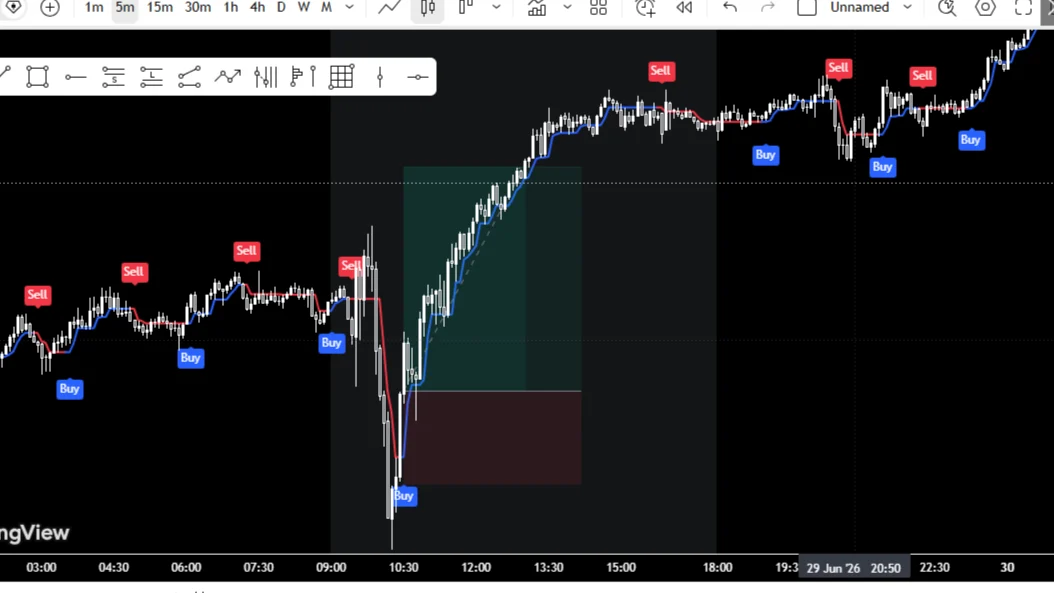Click the Sell label near 15:00
Viewport: 1054px width, 593px height.
pos(660,71)
